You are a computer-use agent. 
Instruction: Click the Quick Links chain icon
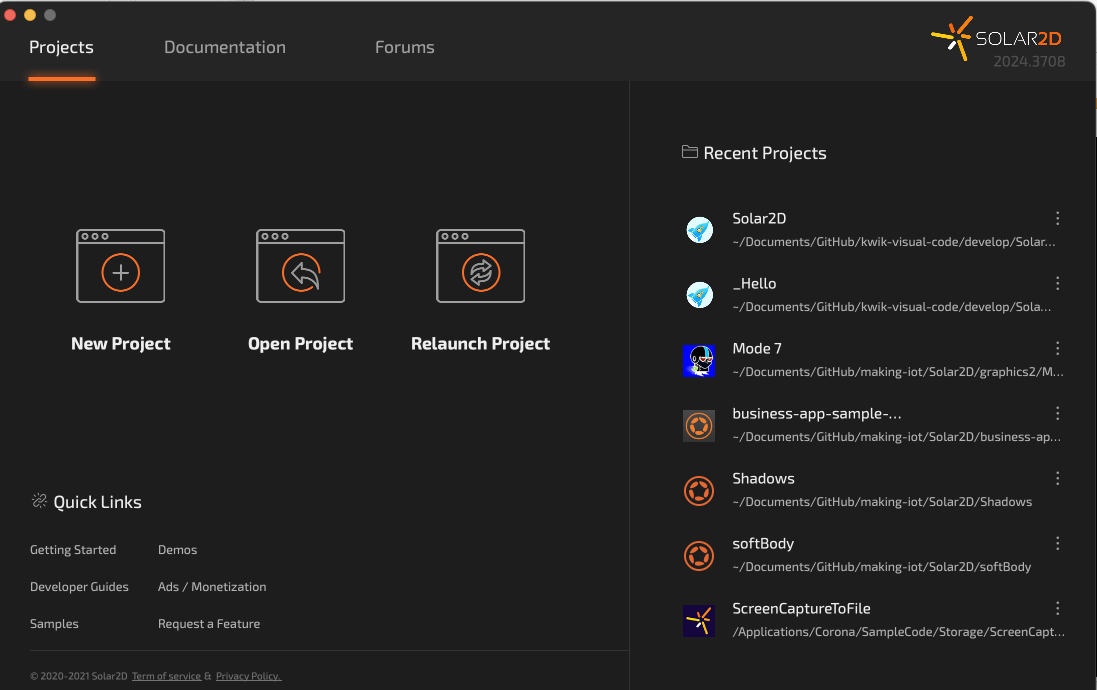(x=39, y=500)
